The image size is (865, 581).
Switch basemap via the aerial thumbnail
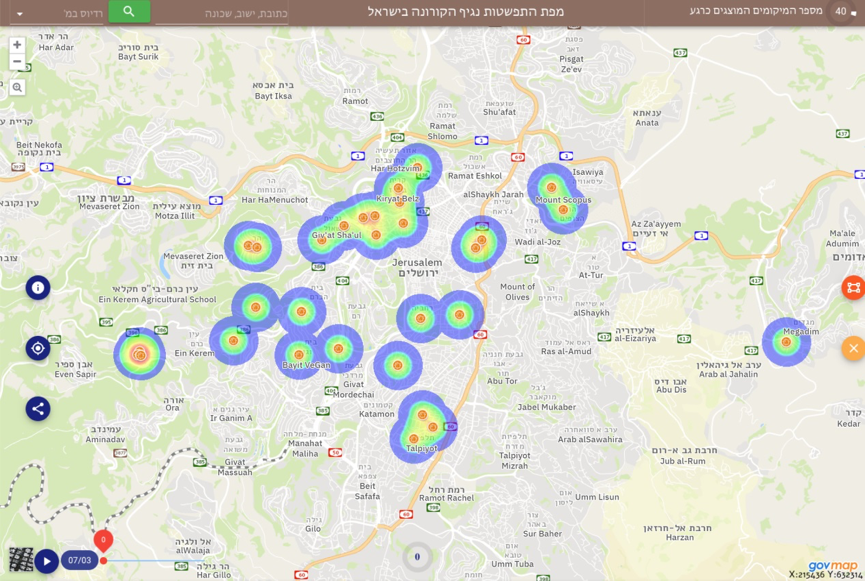[21, 559]
